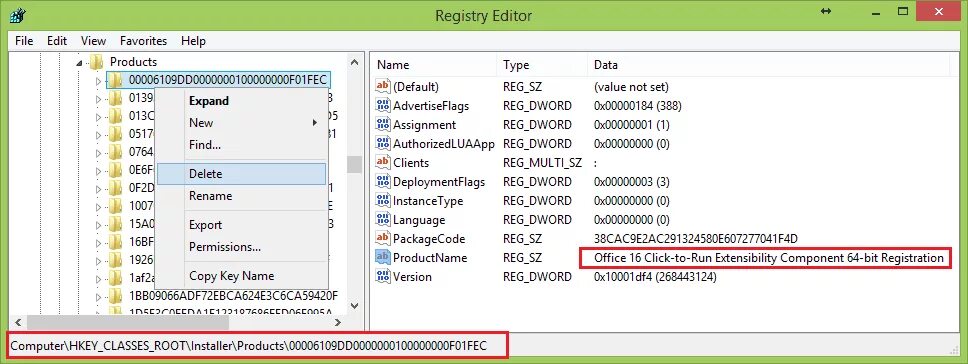This screenshot has height=364, width=968.
Task: Expand the key starting with 013C
Action: click(98, 116)
